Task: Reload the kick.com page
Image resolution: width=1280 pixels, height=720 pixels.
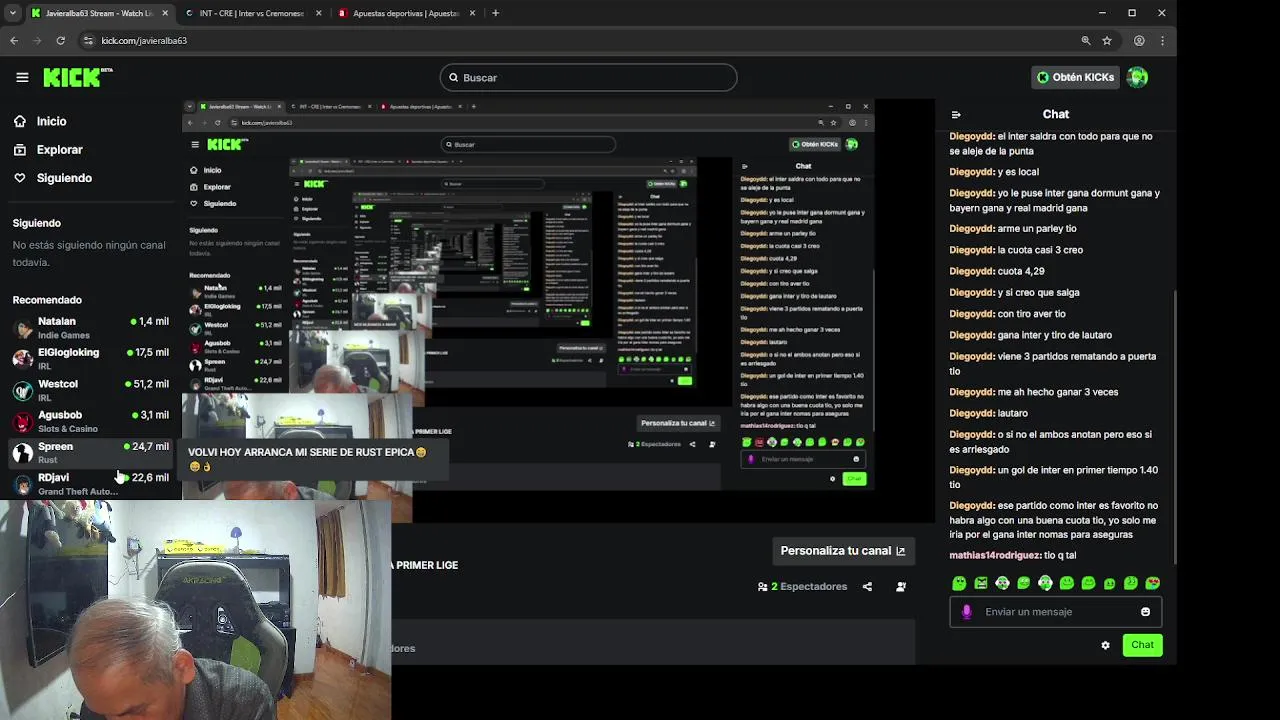Action: 60,41
